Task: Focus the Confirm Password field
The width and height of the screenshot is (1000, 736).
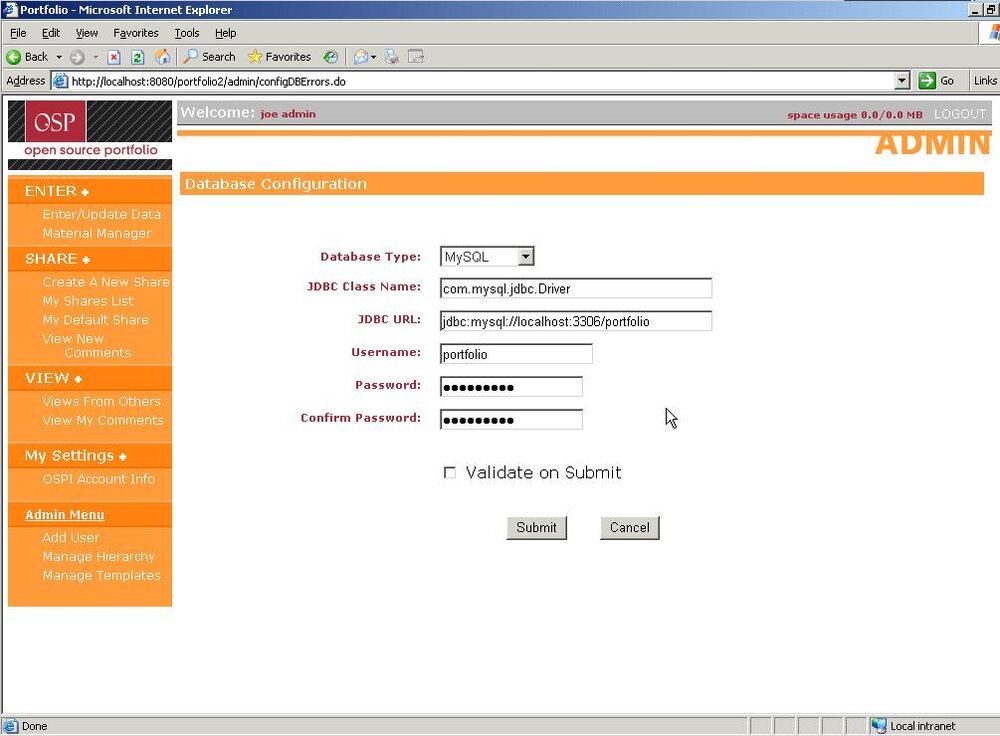Action: (511, 420)
